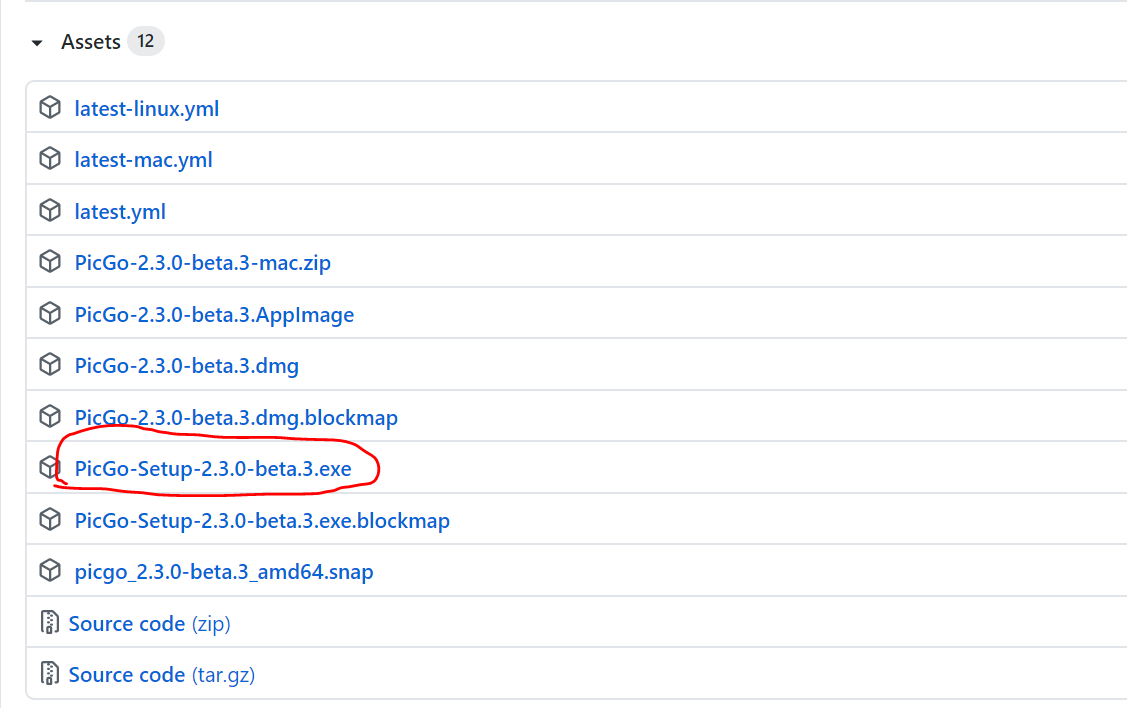Screen dimensions: 1127x708
Task: Download Source code (zip)
Action: point(150,623)
